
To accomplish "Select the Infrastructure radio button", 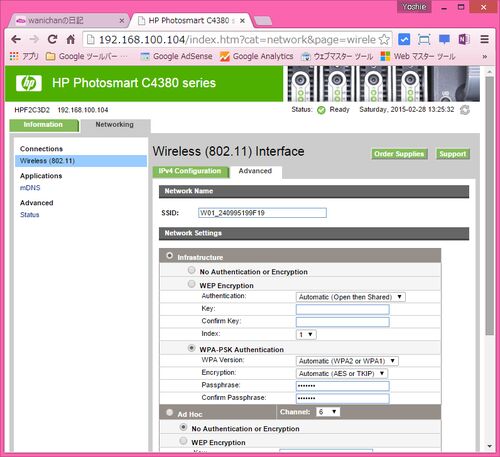I will click(x=169, y=255).
